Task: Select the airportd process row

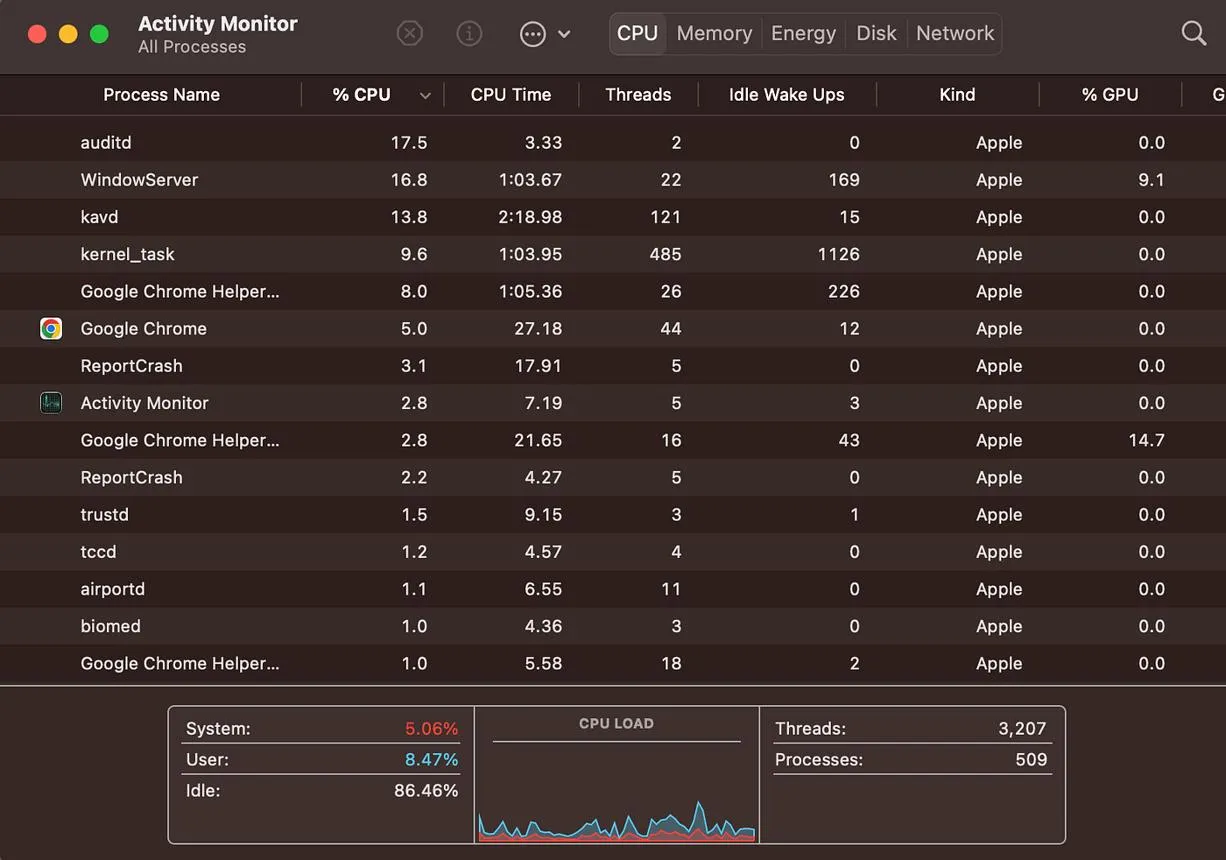Action: click(x=613, y=589)
